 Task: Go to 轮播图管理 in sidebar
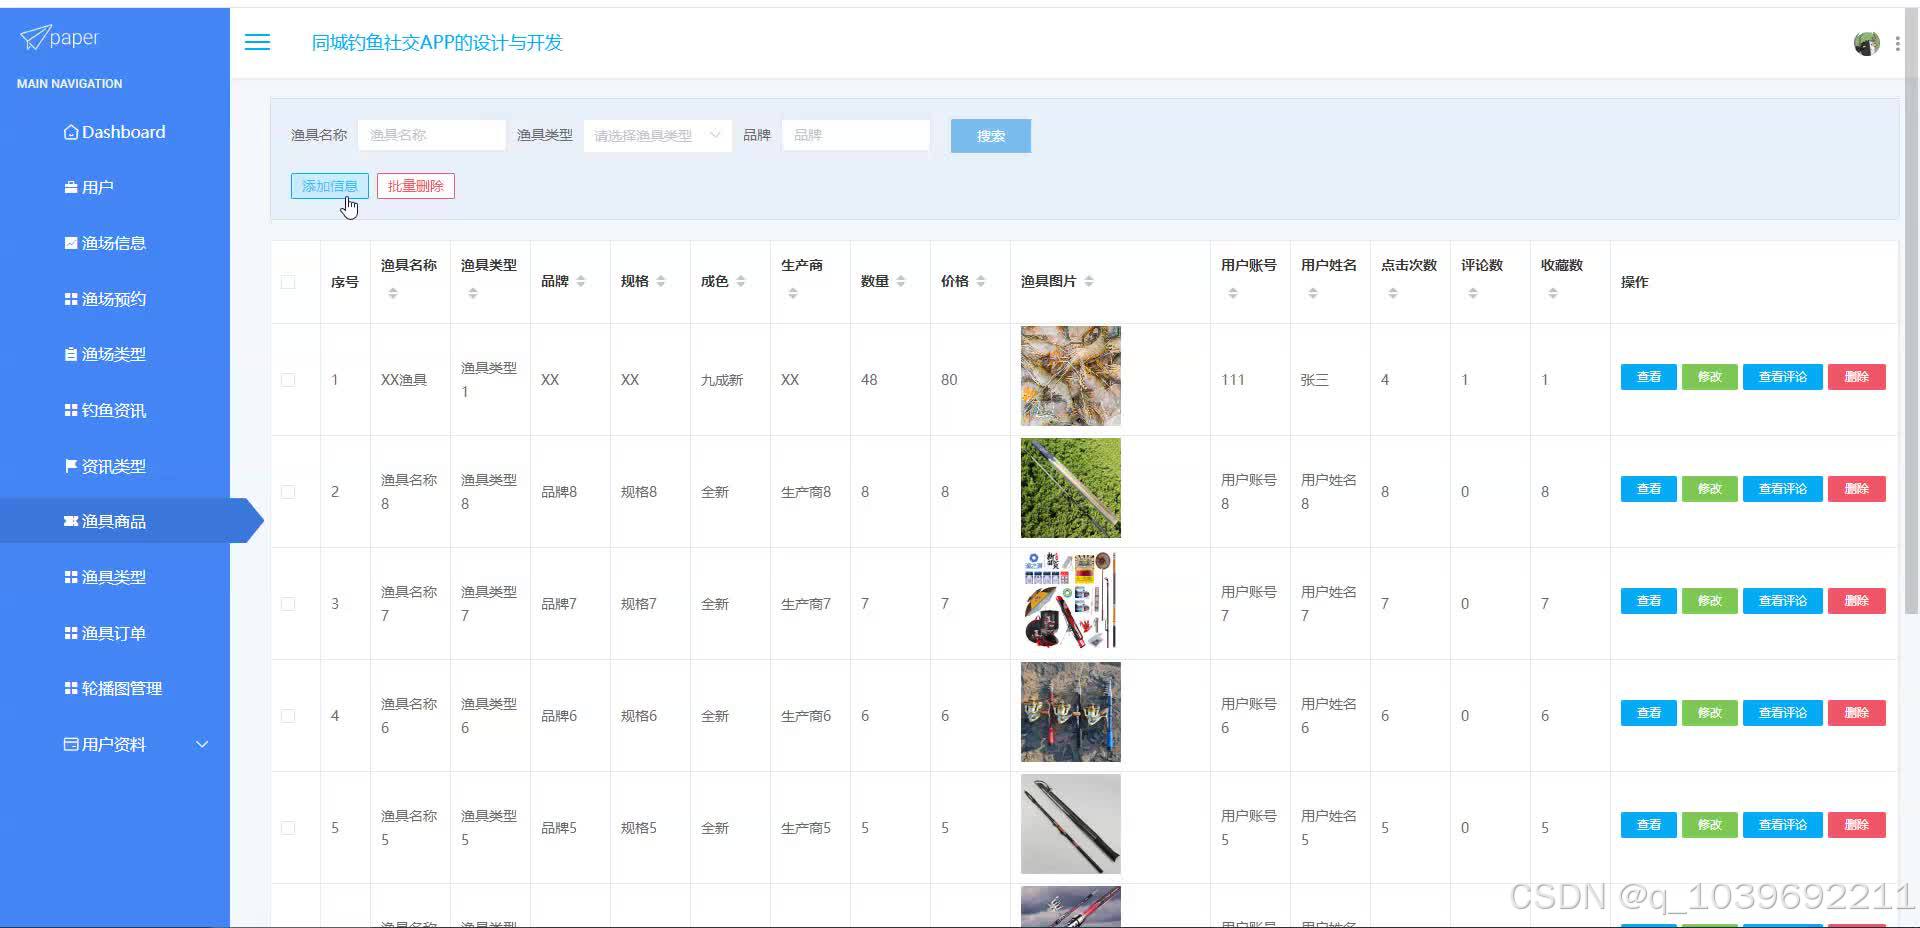coord(115,688)
